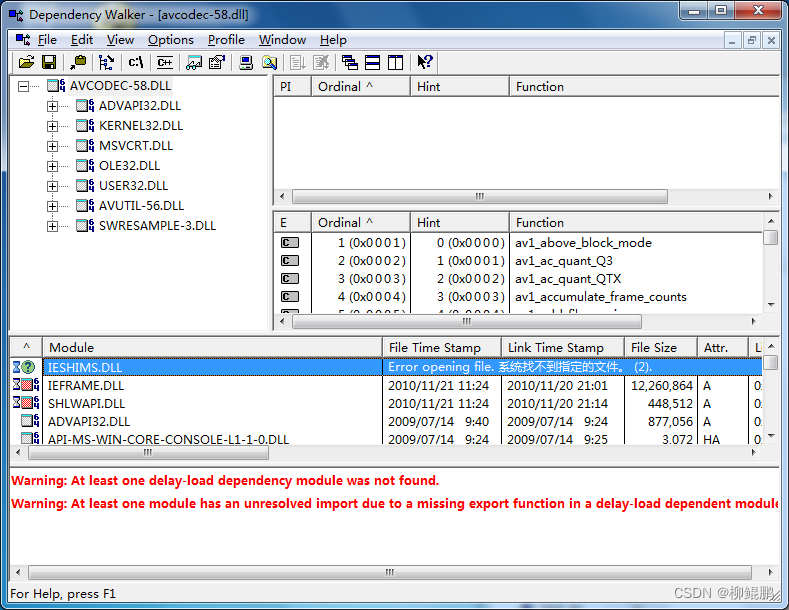Expand the MSVCRT.DLL tree node
789x610 pixels.
[52, 146]
